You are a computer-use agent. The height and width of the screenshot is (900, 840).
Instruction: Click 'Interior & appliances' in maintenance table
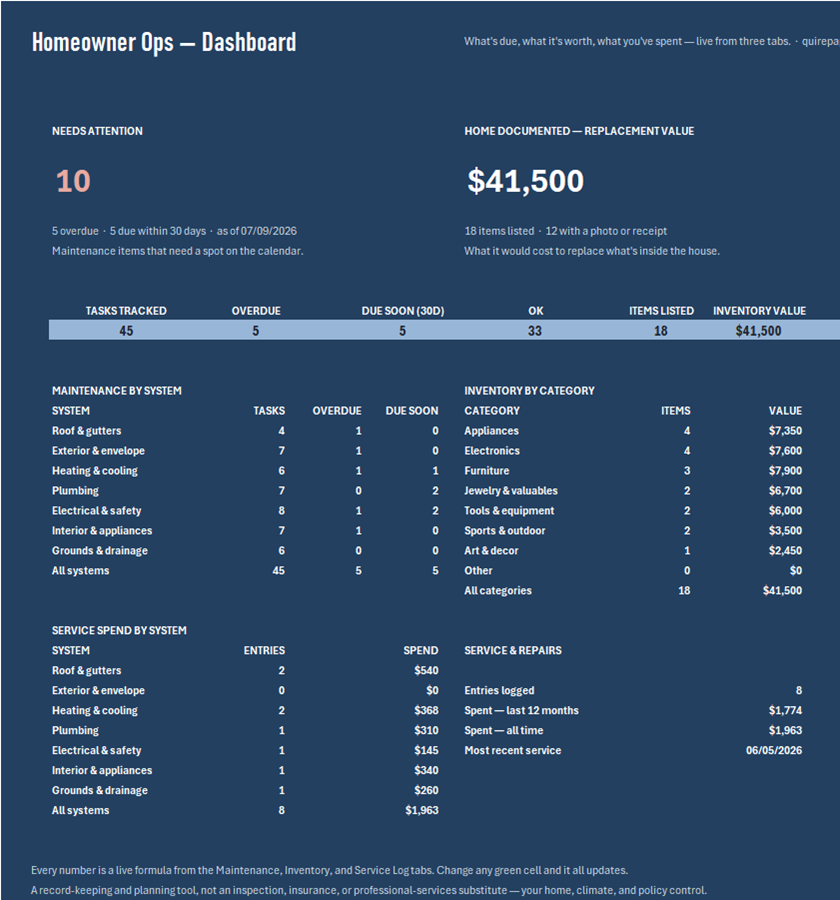[x=102, y=530]
